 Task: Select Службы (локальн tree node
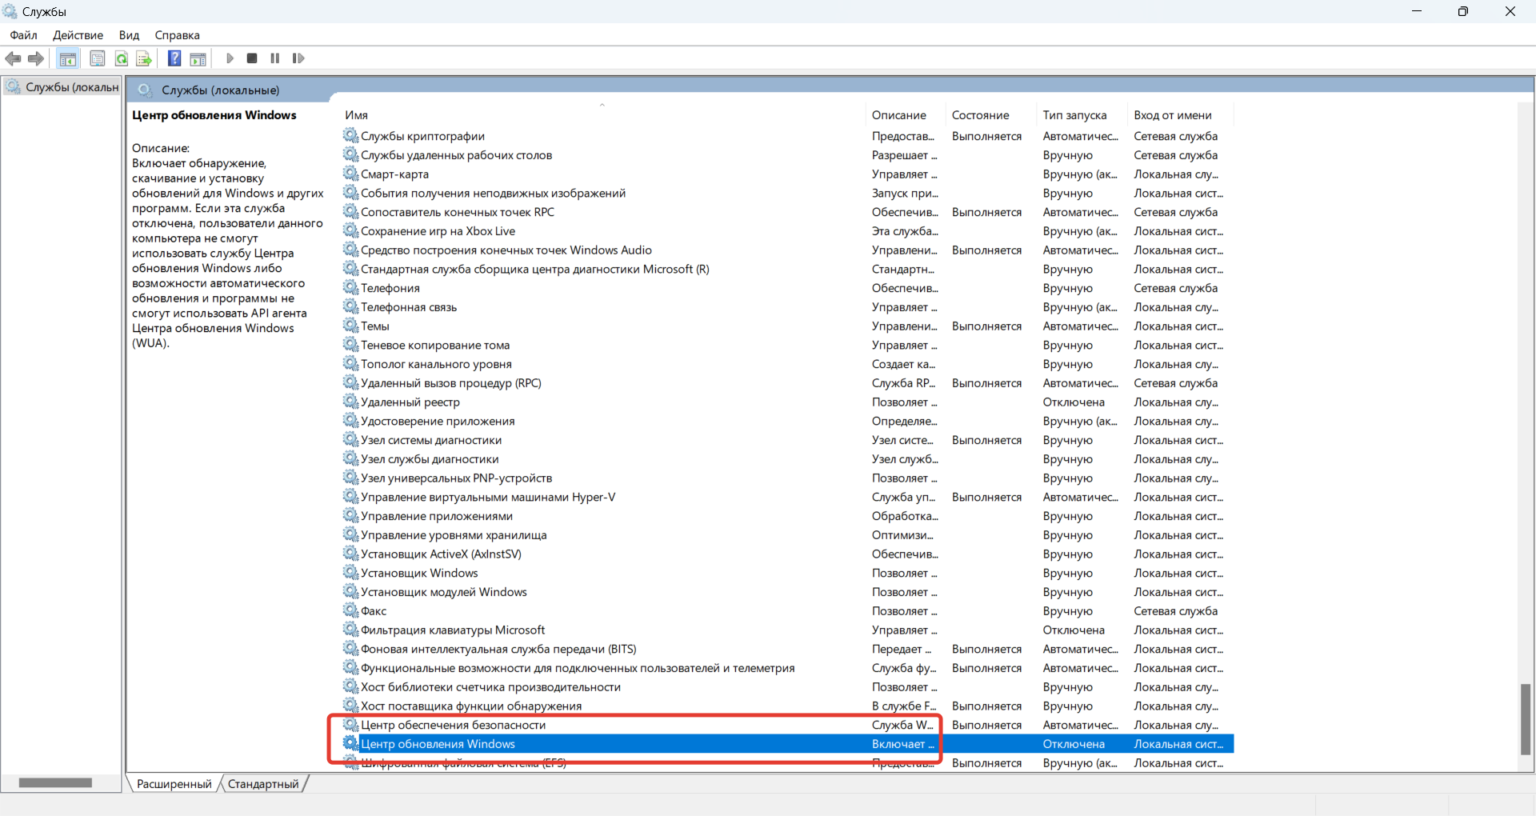[x=62, y=87]
